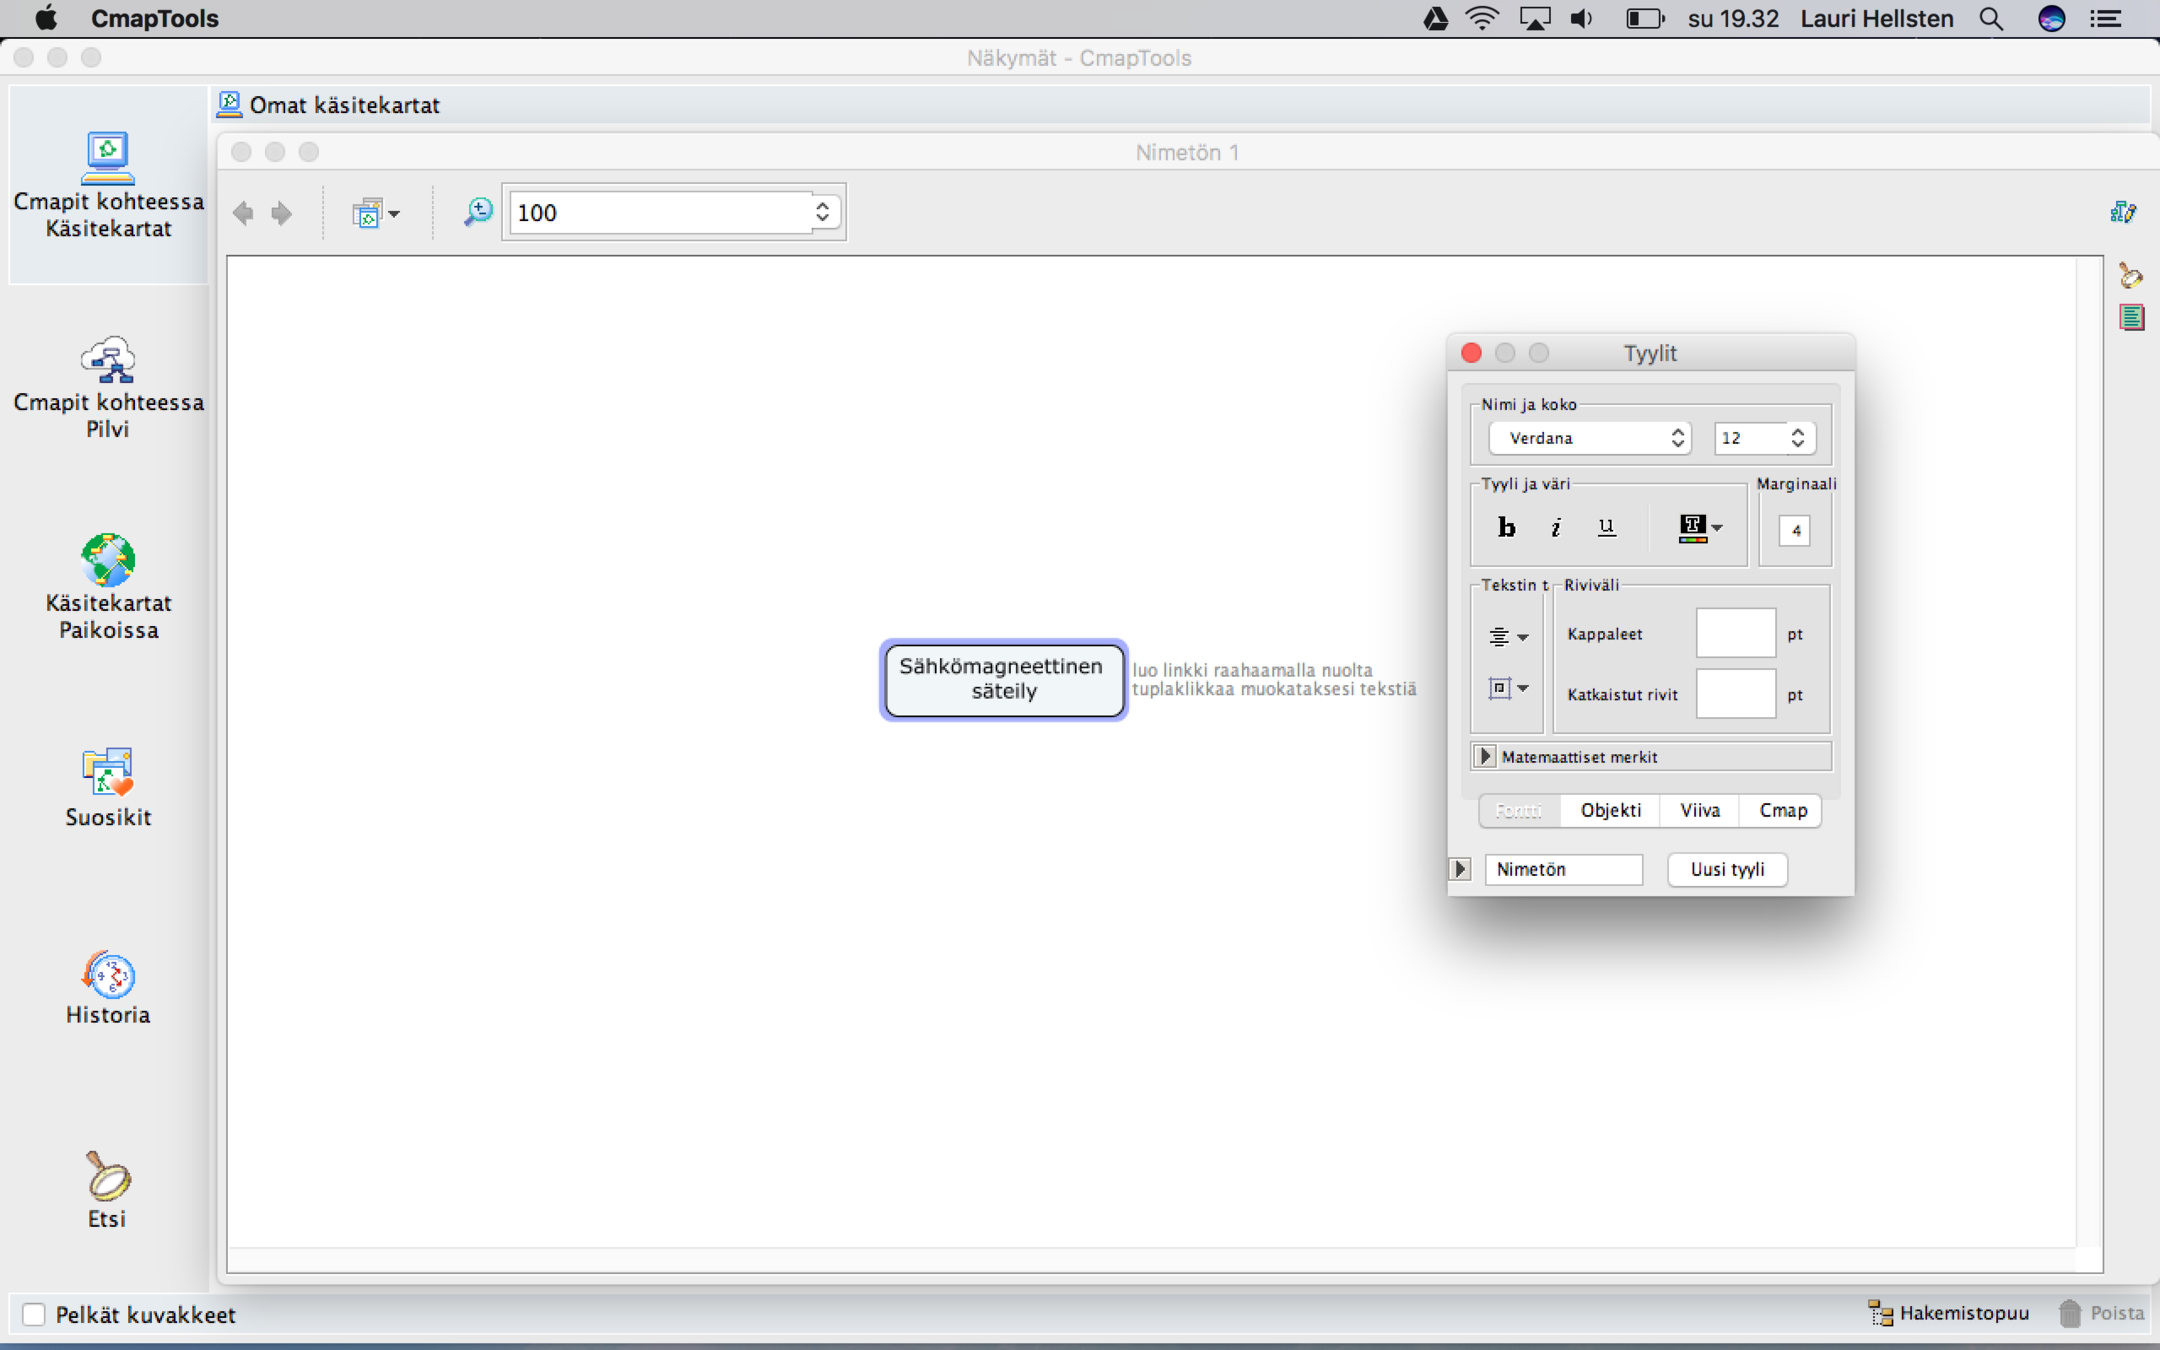Click the green list view icon on right edge
The width and height of the screenshot is (2160, 1350).
2131,318
